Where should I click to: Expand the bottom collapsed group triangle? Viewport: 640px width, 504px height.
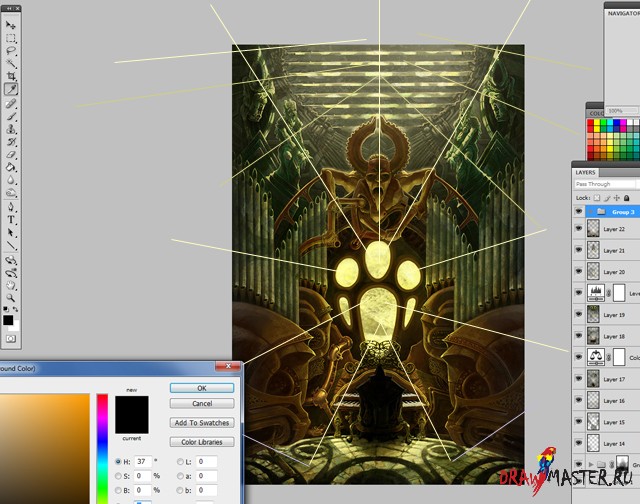(591, 464)
